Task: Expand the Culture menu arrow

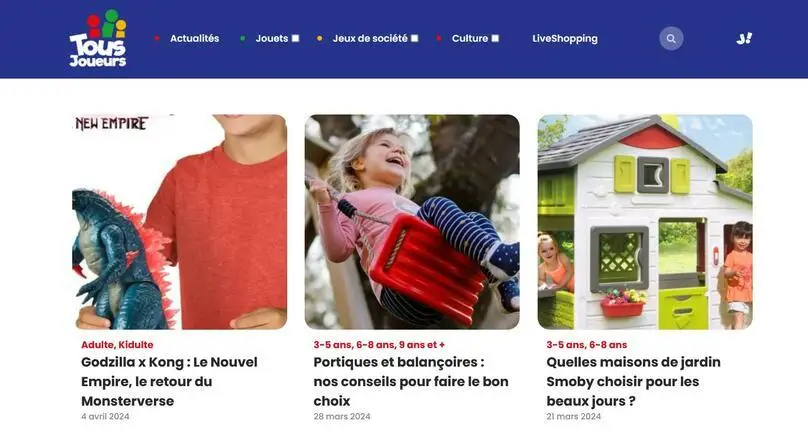Action: pyautogui.click(x=495, y=39)
